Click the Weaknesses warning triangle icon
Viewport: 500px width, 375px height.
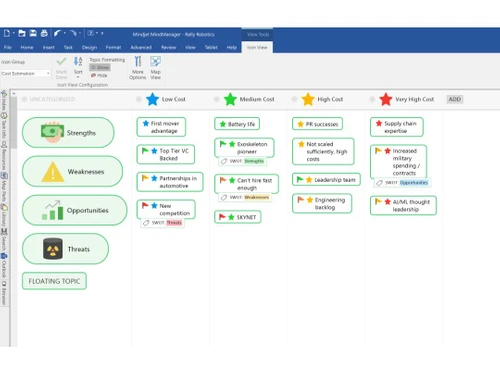[x=53, y=172]
